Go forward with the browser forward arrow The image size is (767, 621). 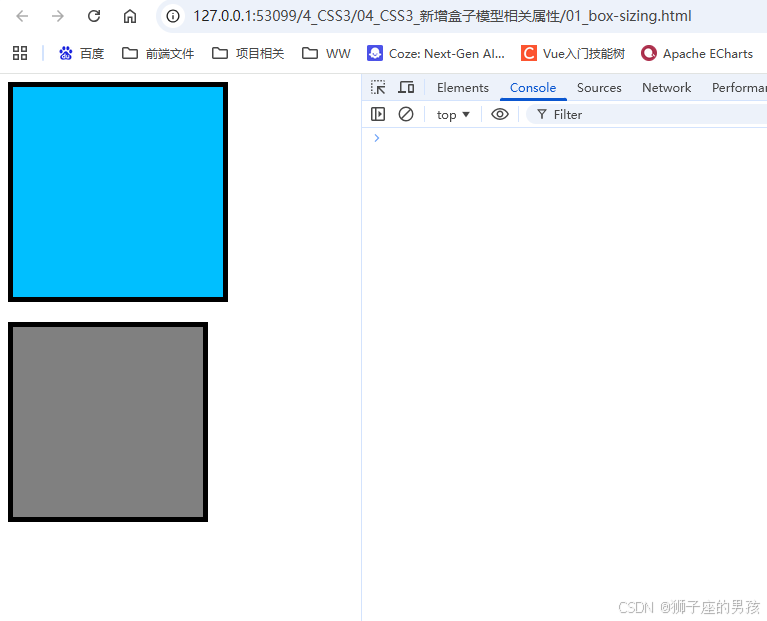point(58,16)
